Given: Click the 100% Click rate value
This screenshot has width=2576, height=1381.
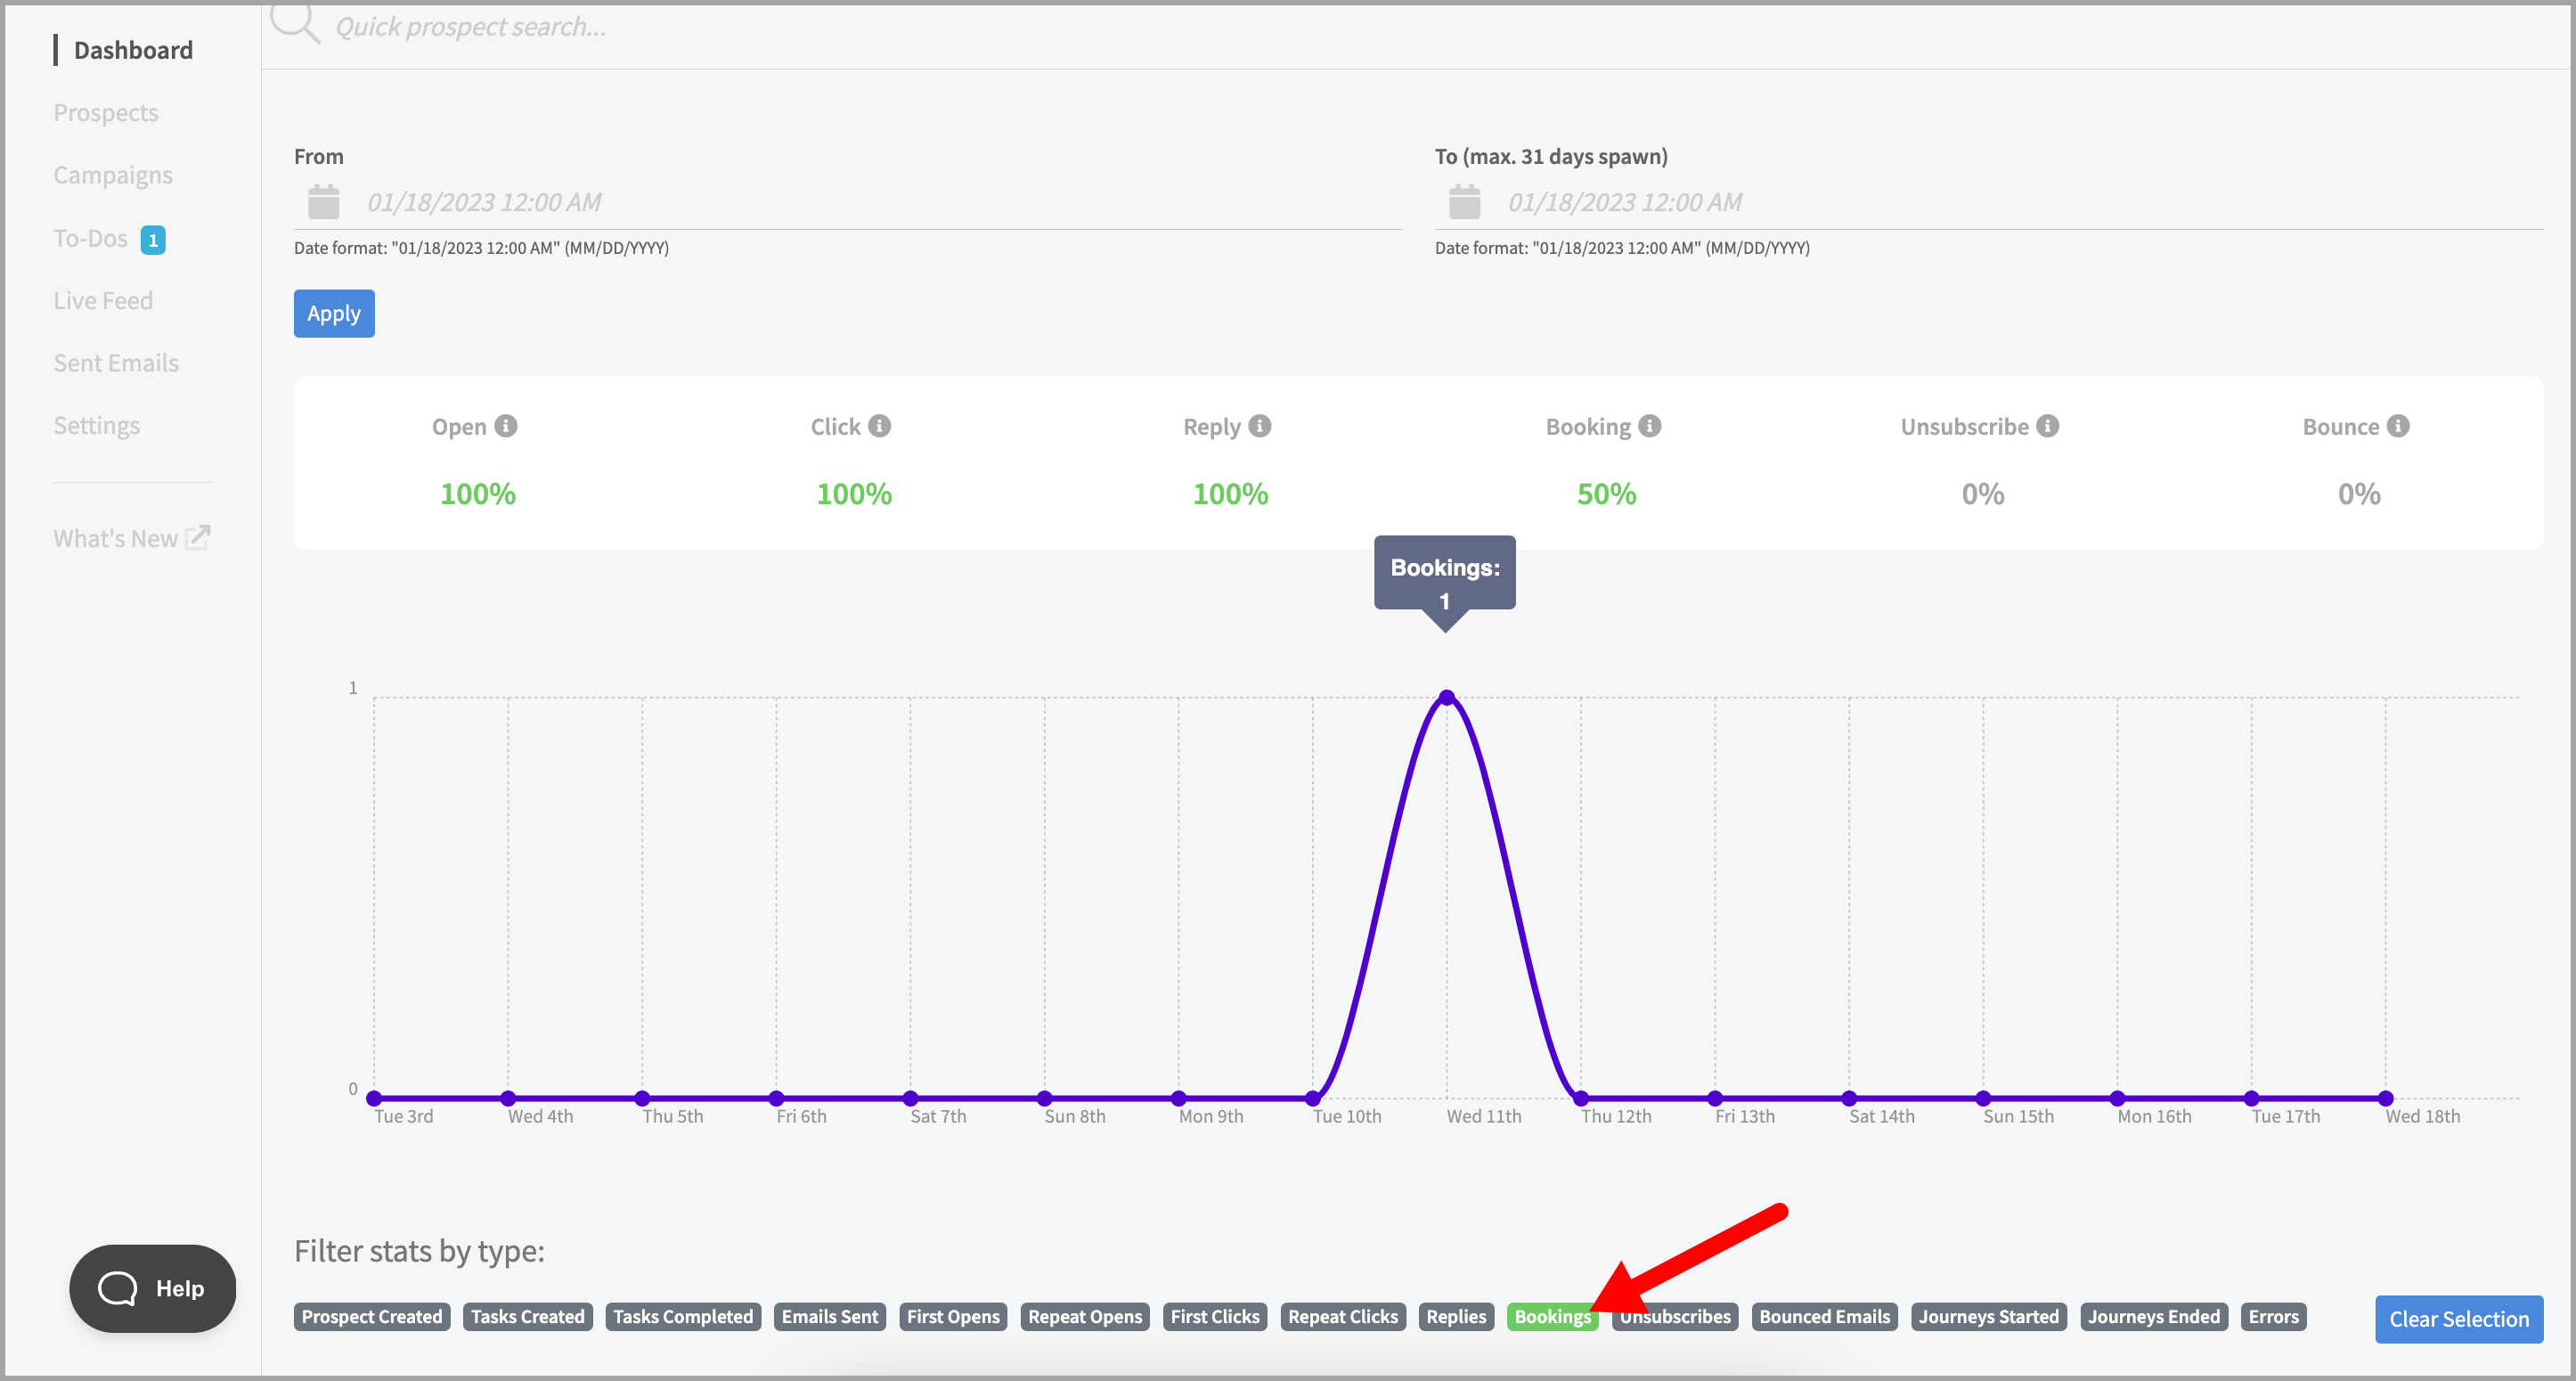Looking at the screenshot, I should click(x=854, y=494).
